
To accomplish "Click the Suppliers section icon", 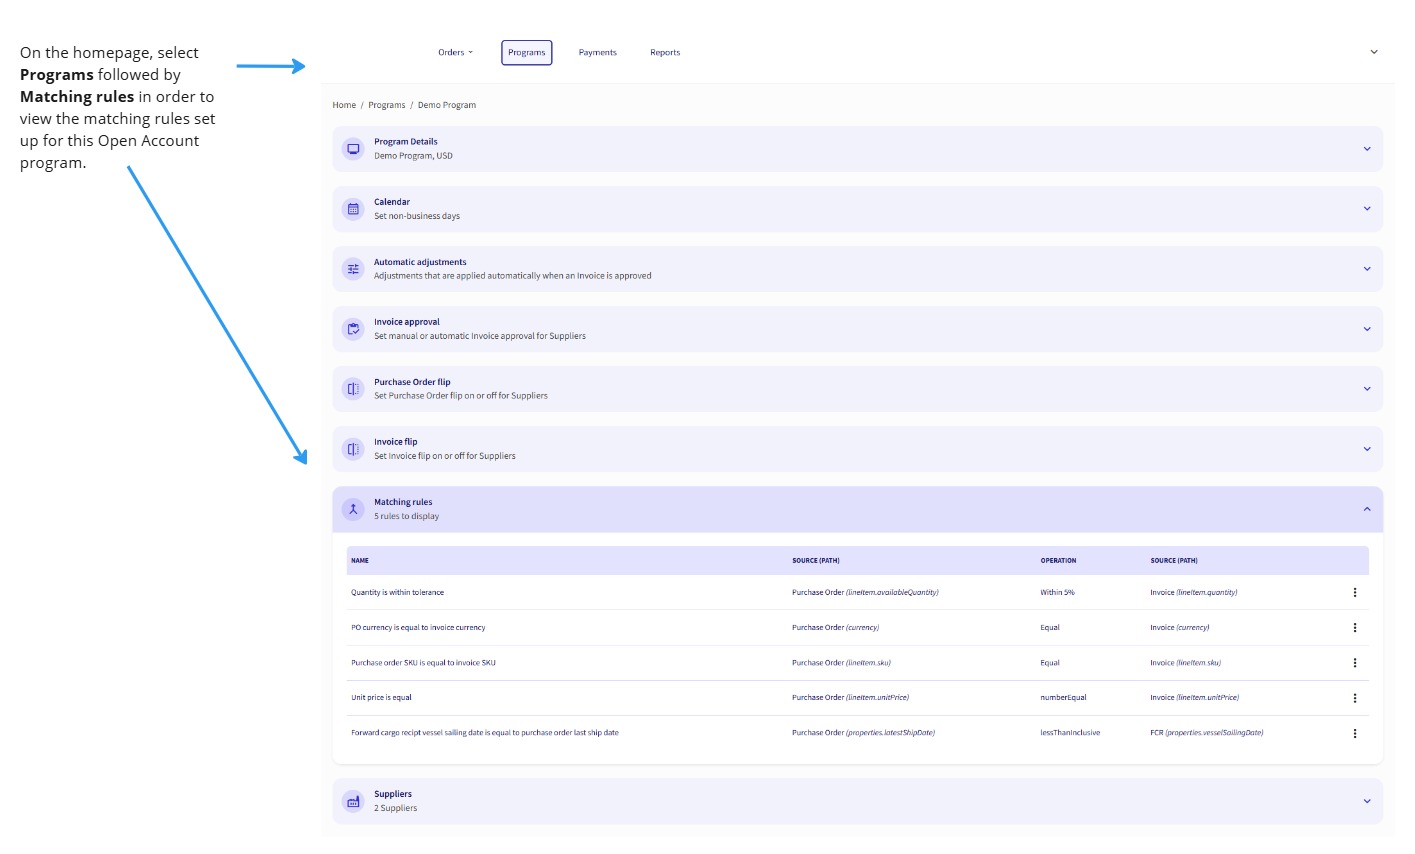I will point(352,800).
